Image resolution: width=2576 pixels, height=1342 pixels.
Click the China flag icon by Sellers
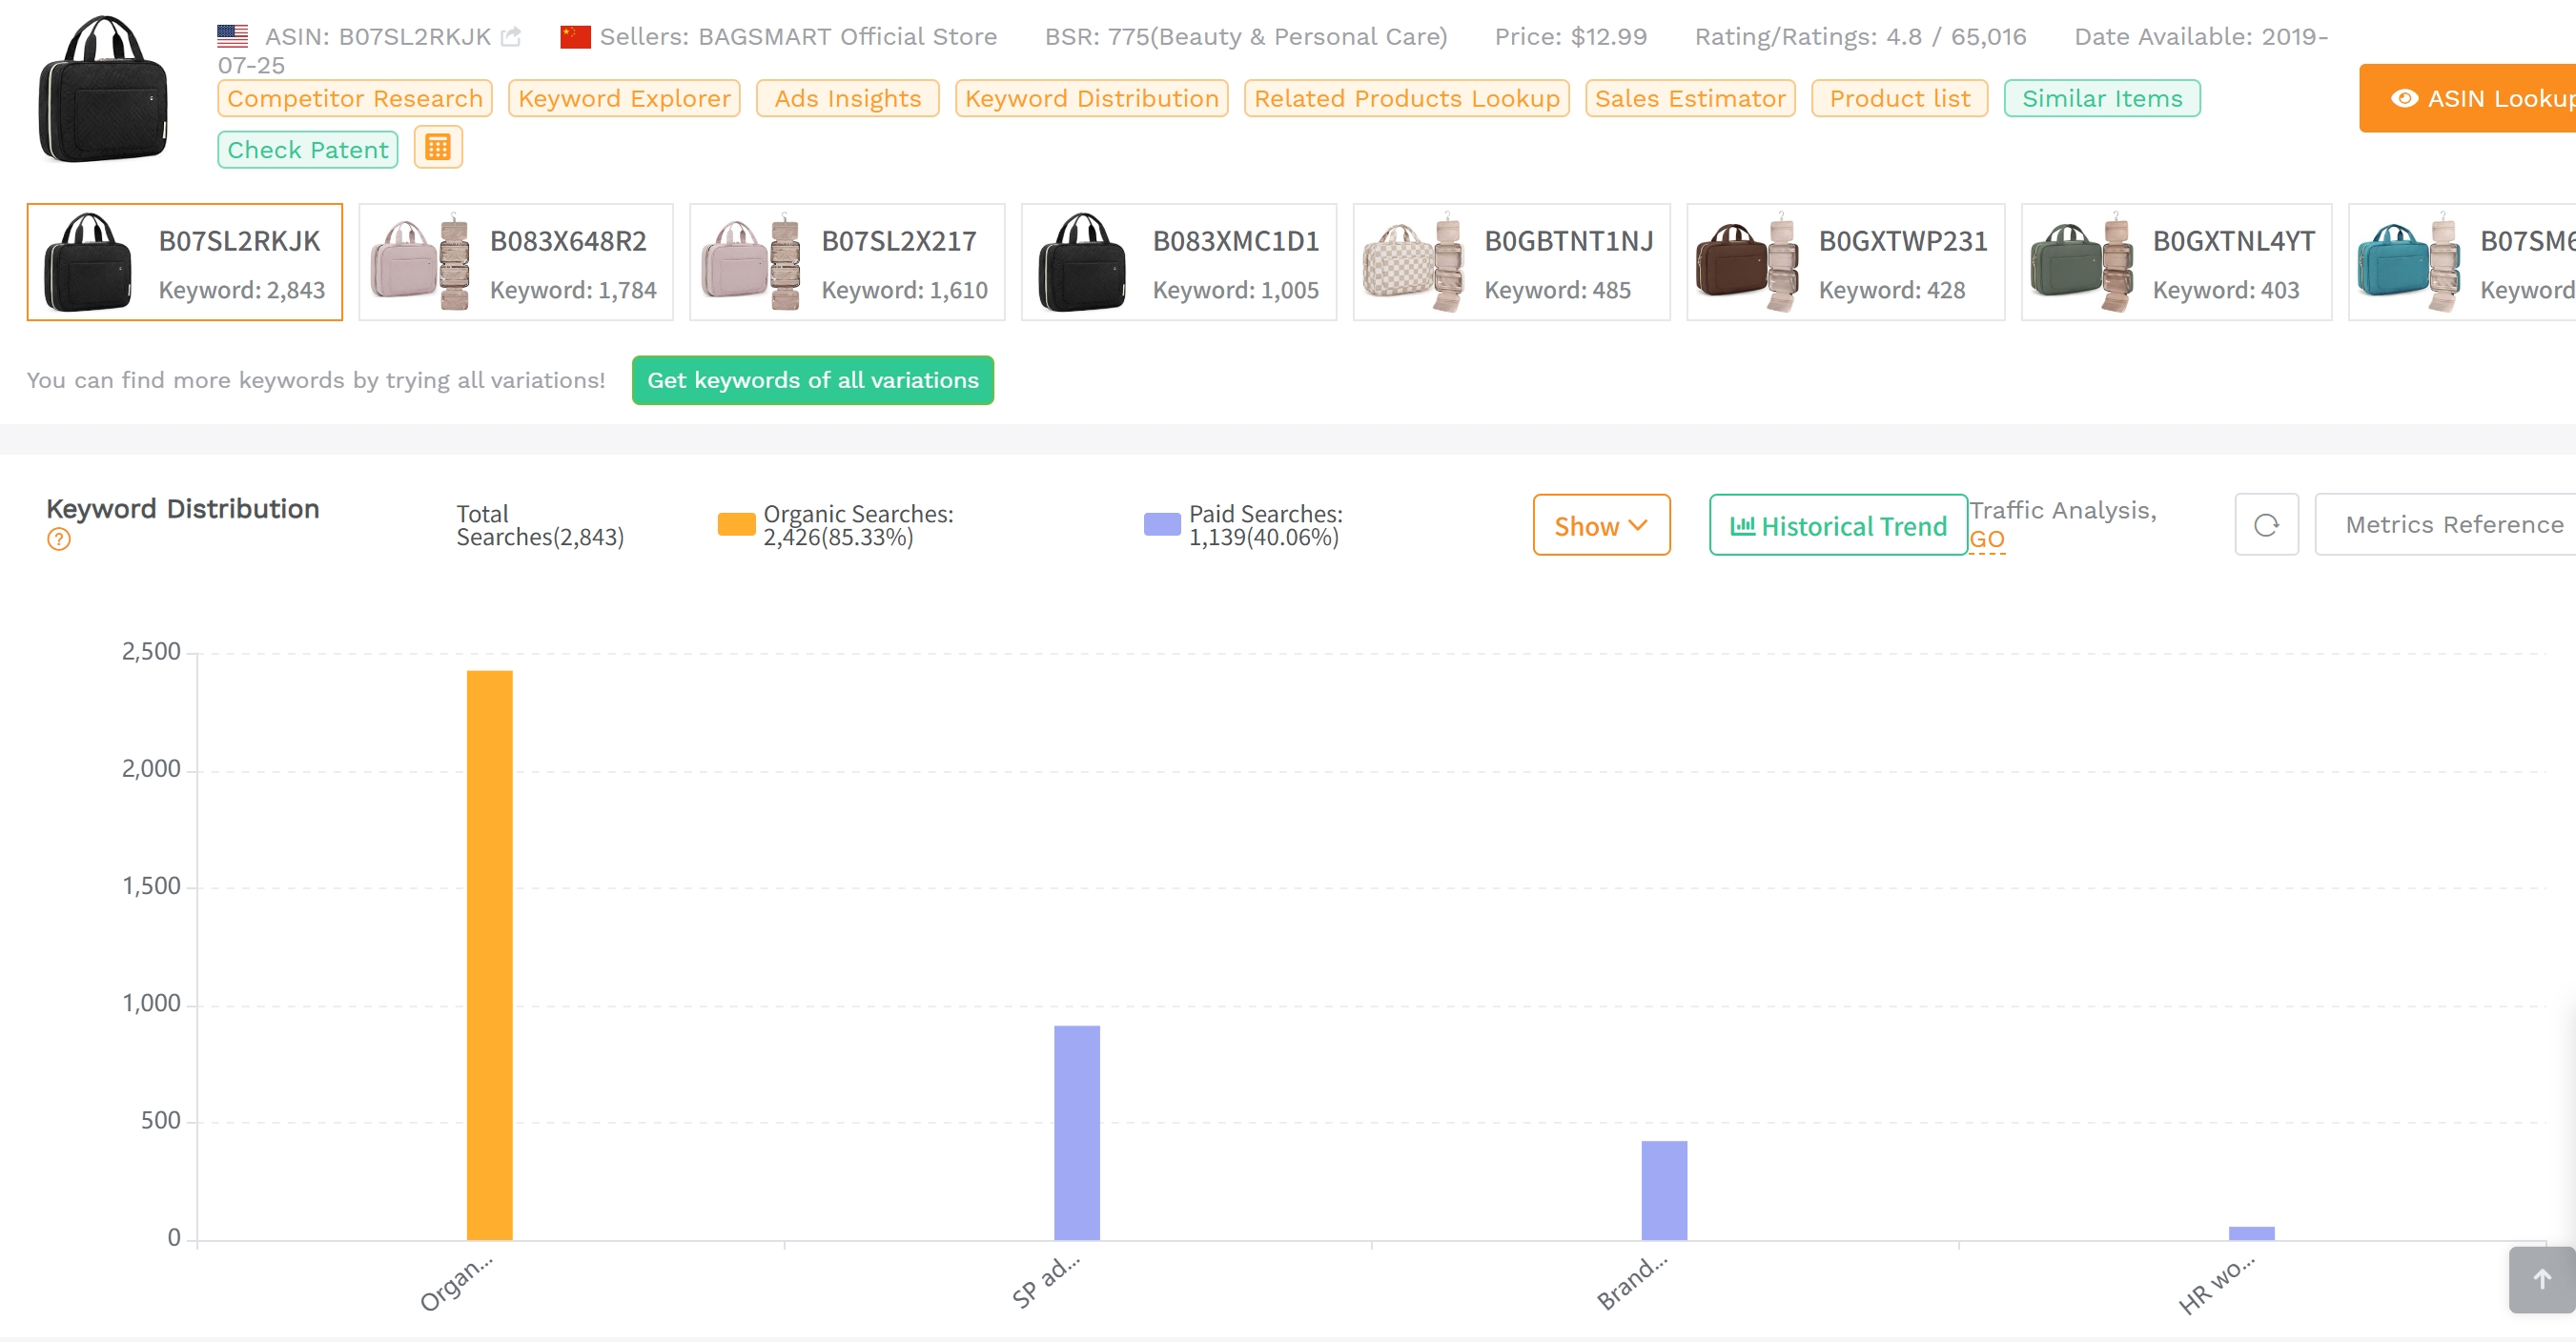(x=575, y=37)
